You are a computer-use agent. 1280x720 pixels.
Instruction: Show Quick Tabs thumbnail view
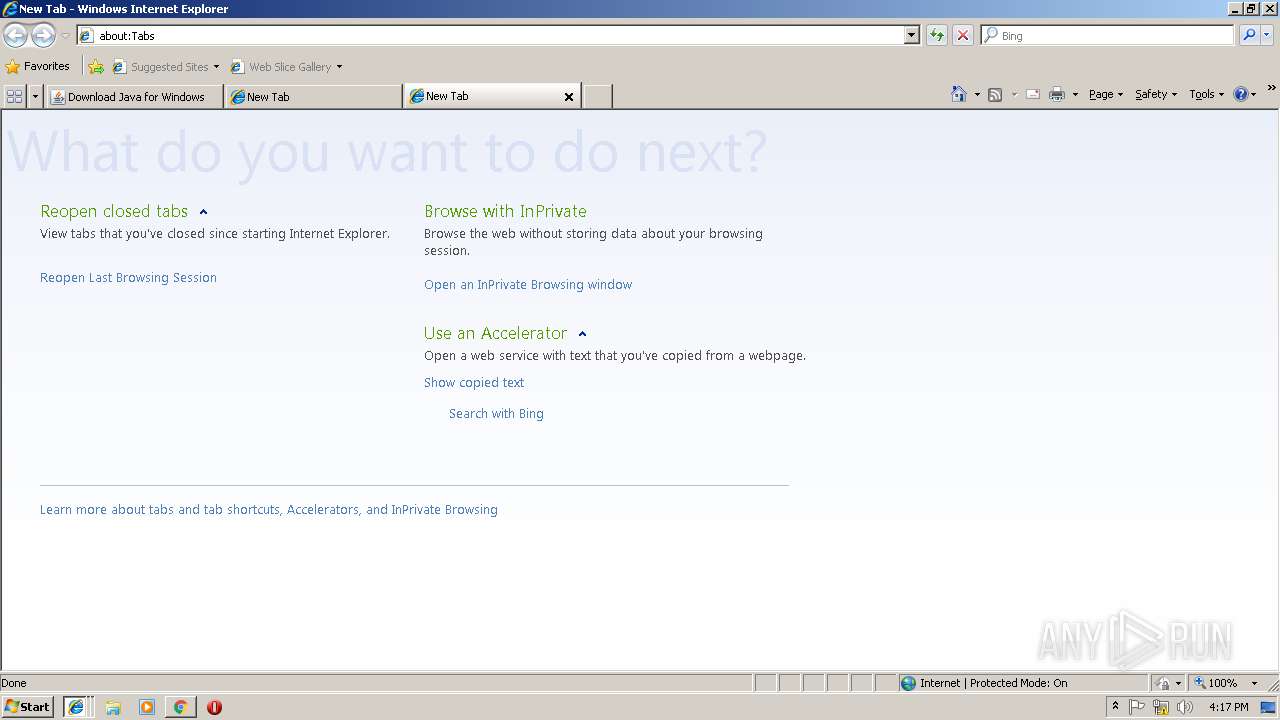(x=14, y=96)
